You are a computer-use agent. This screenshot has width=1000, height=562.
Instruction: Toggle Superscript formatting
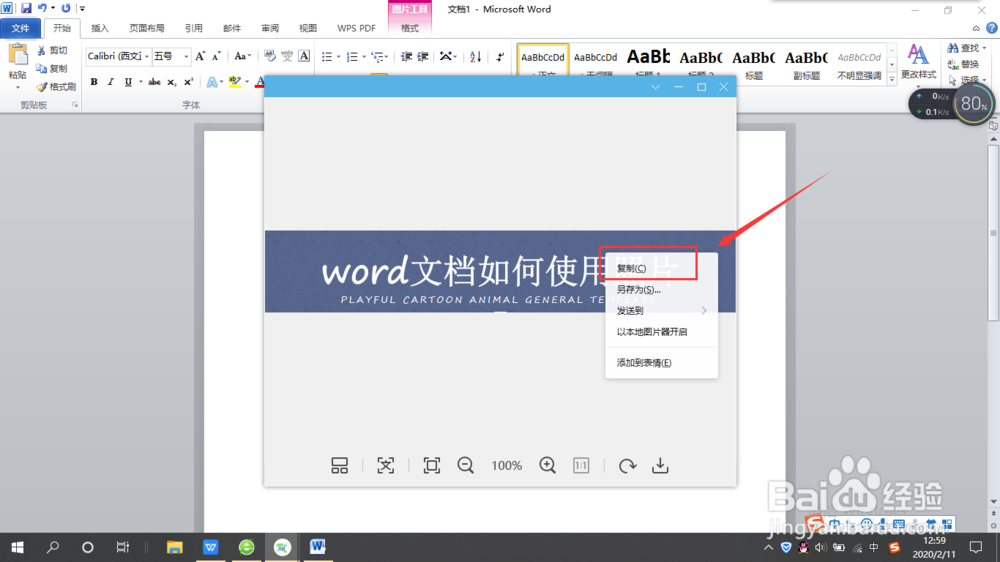click(x=188, y=82)
